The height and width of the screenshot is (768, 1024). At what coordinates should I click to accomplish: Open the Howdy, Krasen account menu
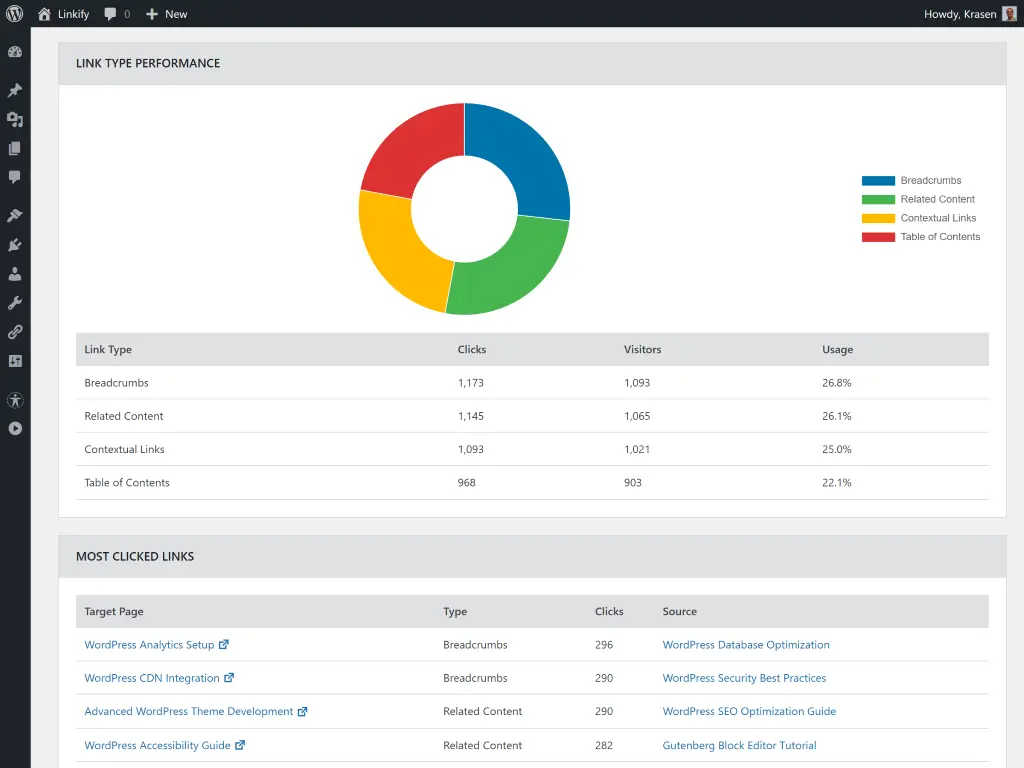(x=960, y=14)
